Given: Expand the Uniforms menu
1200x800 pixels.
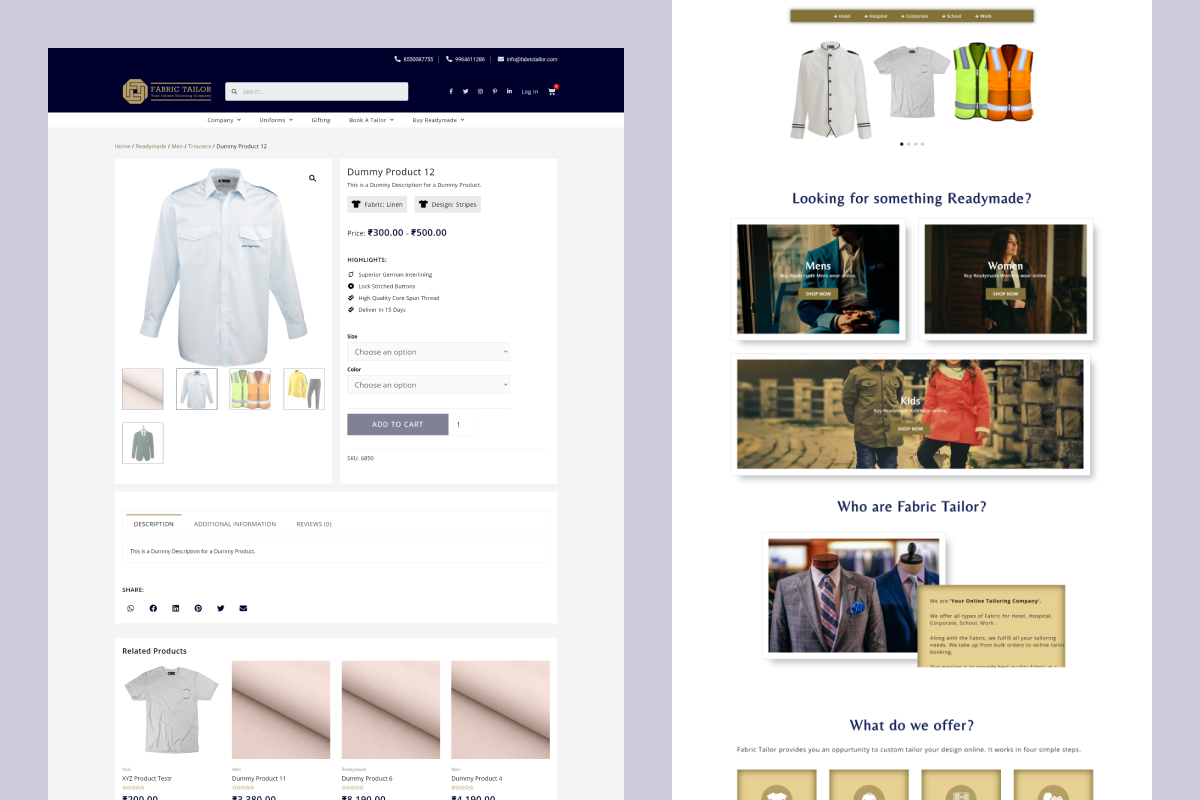Looking at the screenshot, I should [x=276, y=120].
